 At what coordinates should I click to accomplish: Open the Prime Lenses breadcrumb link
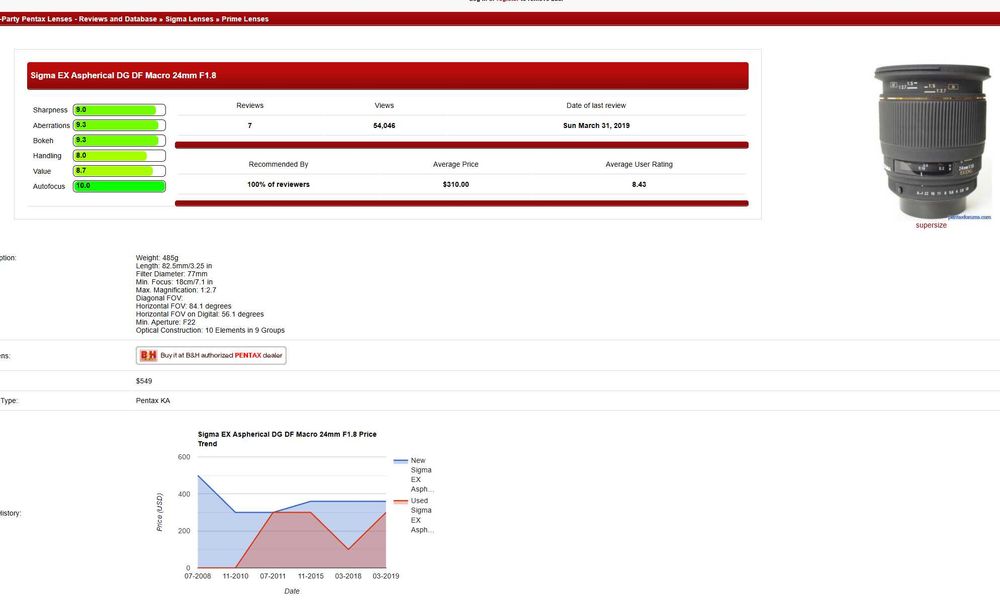(245, 19)
